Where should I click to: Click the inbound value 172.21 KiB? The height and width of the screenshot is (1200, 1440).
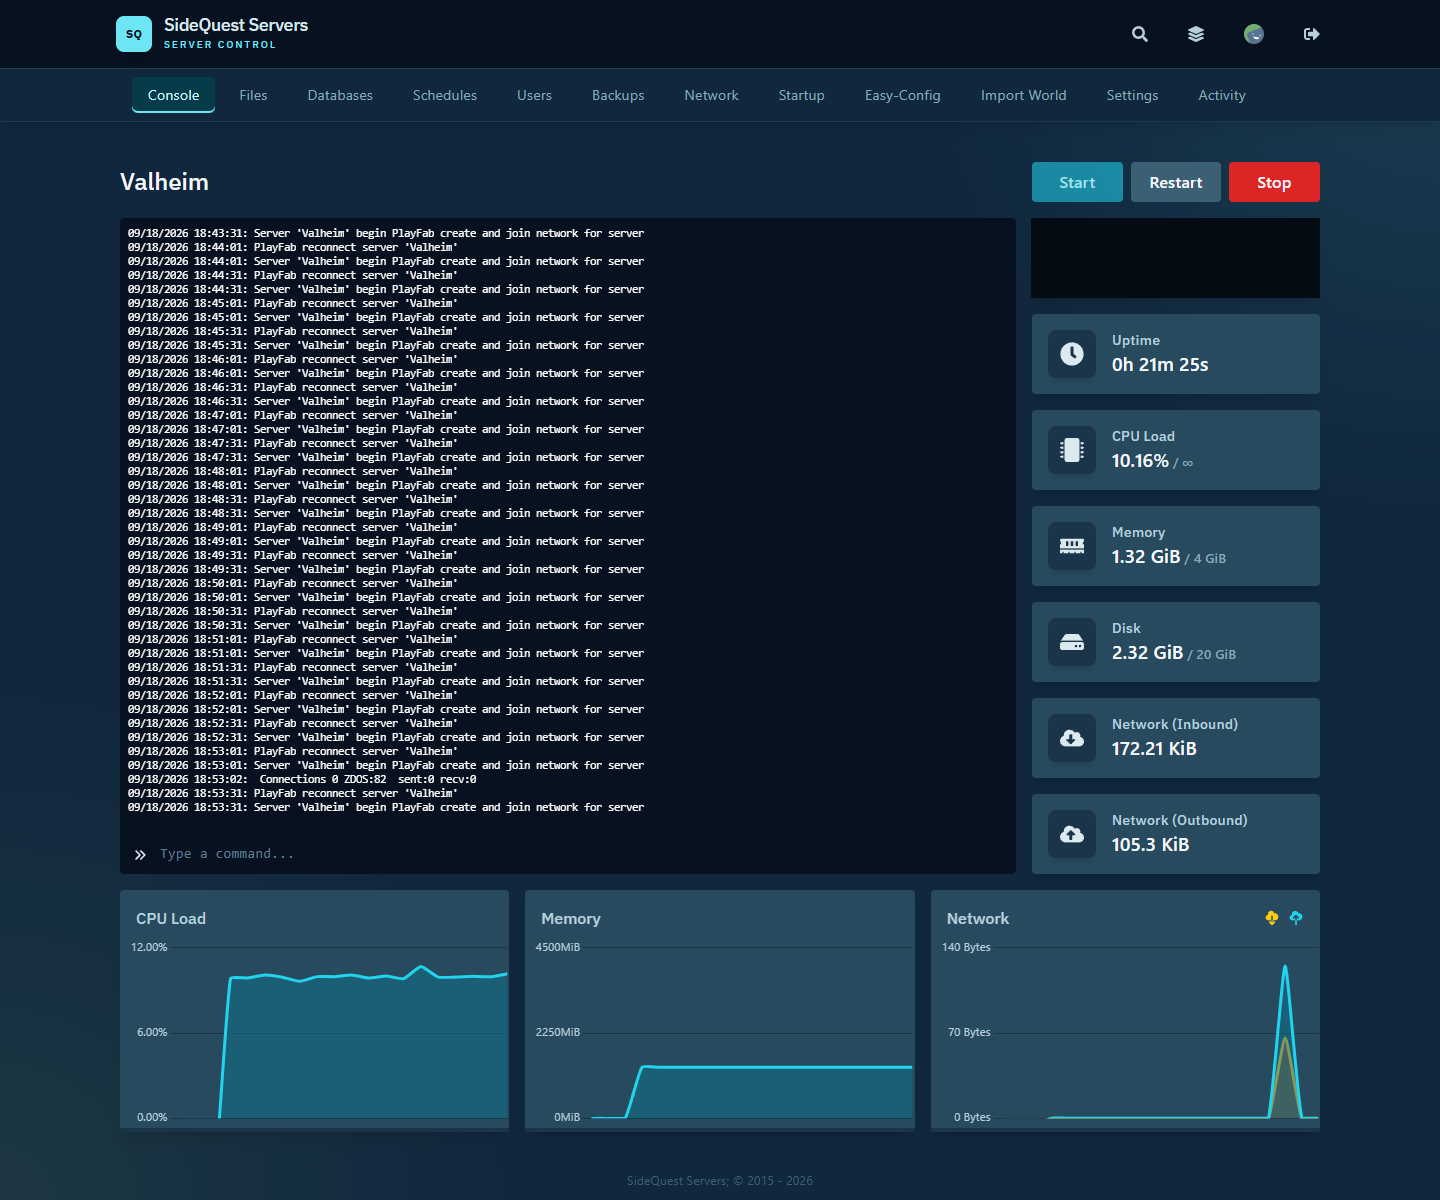point(1154,749)
